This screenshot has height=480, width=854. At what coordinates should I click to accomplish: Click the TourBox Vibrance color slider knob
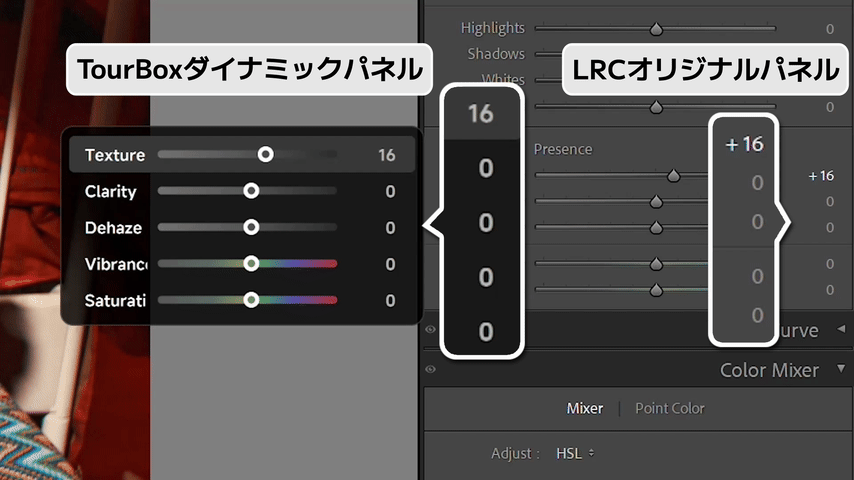point(251,264)
